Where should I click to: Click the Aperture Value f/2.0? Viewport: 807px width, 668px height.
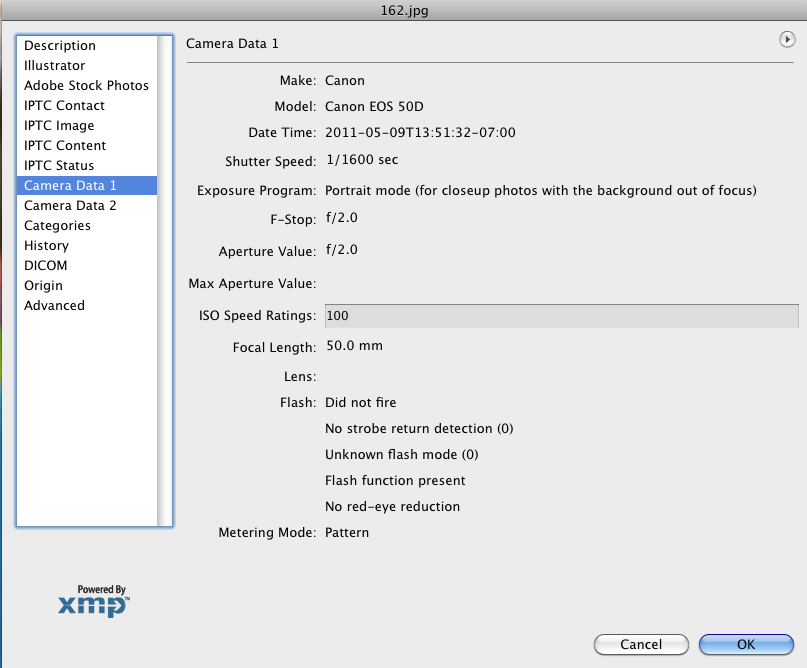click(x=342, y=250)
